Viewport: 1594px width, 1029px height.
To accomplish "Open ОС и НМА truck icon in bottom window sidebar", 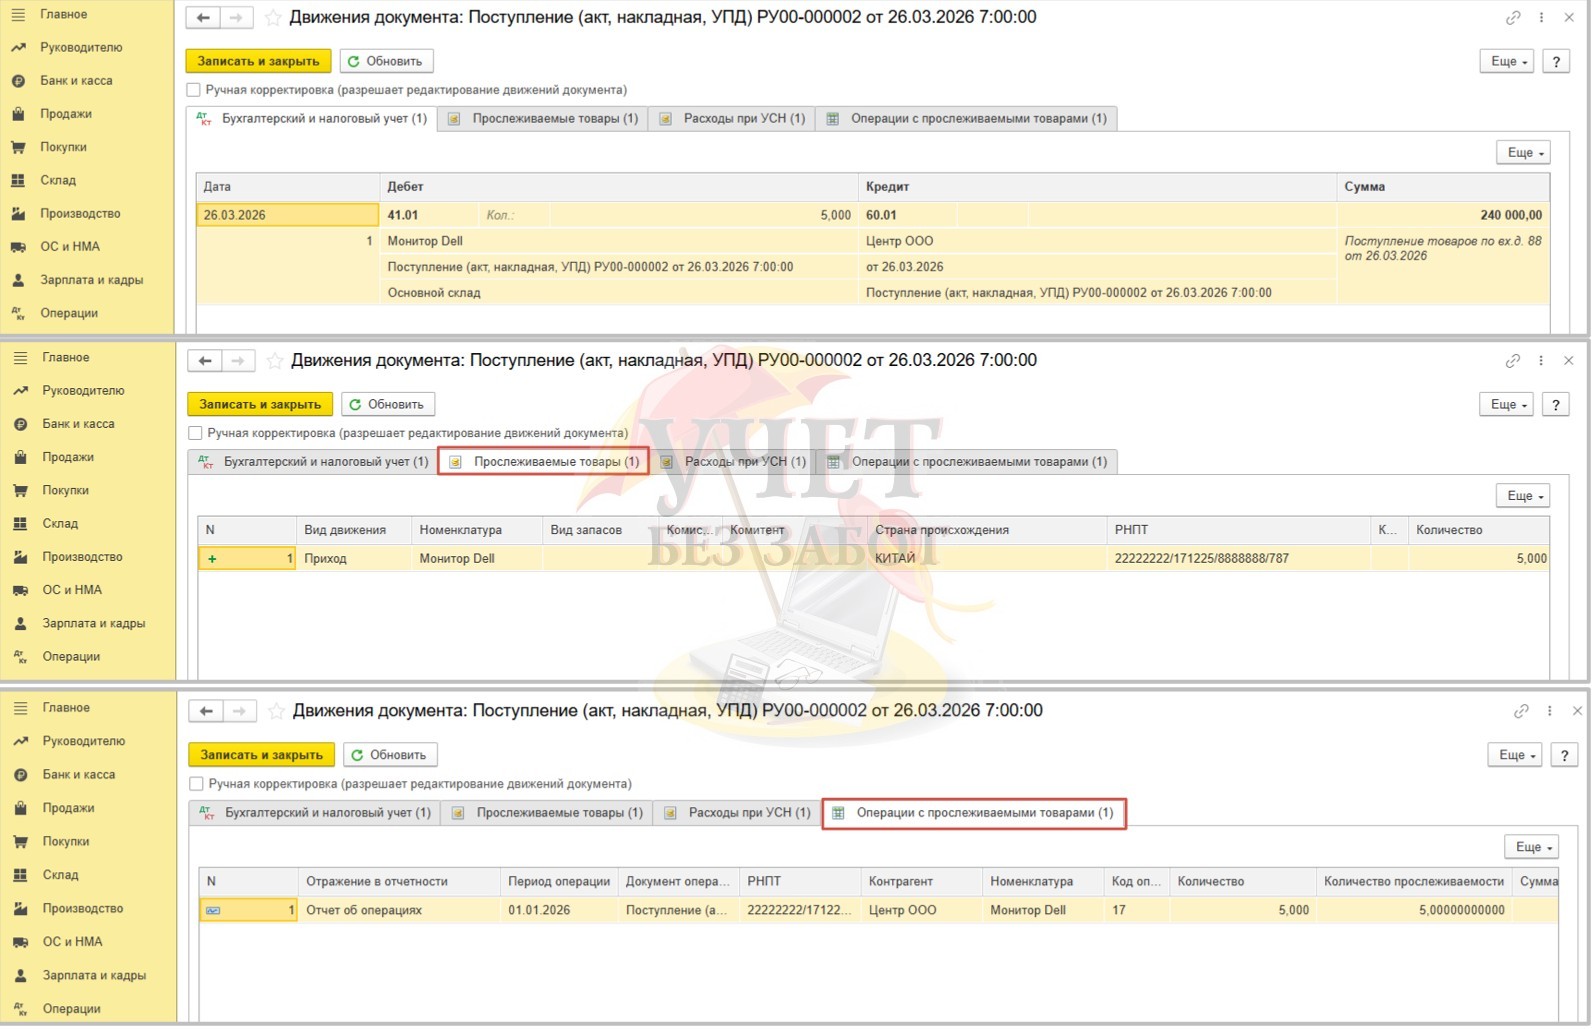I will [x=20, y=943].
